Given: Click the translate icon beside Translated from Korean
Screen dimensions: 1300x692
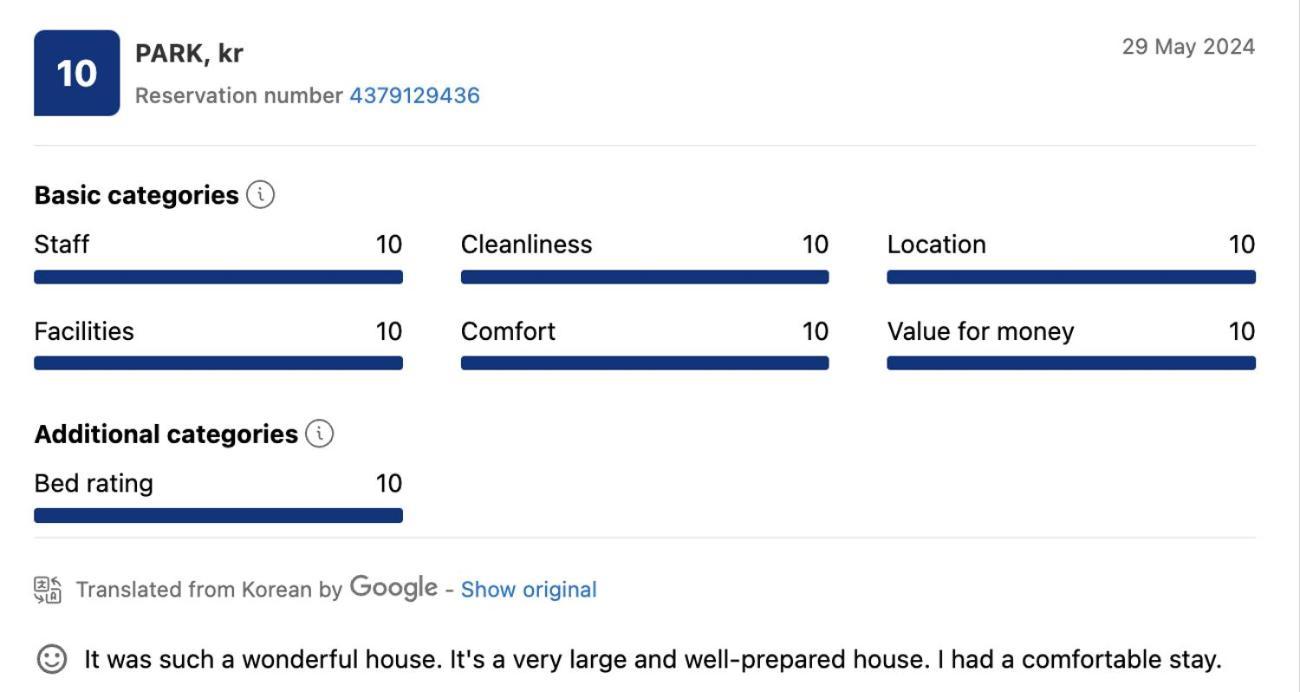Looking at the screenshot, I should (x=48, y=590).
